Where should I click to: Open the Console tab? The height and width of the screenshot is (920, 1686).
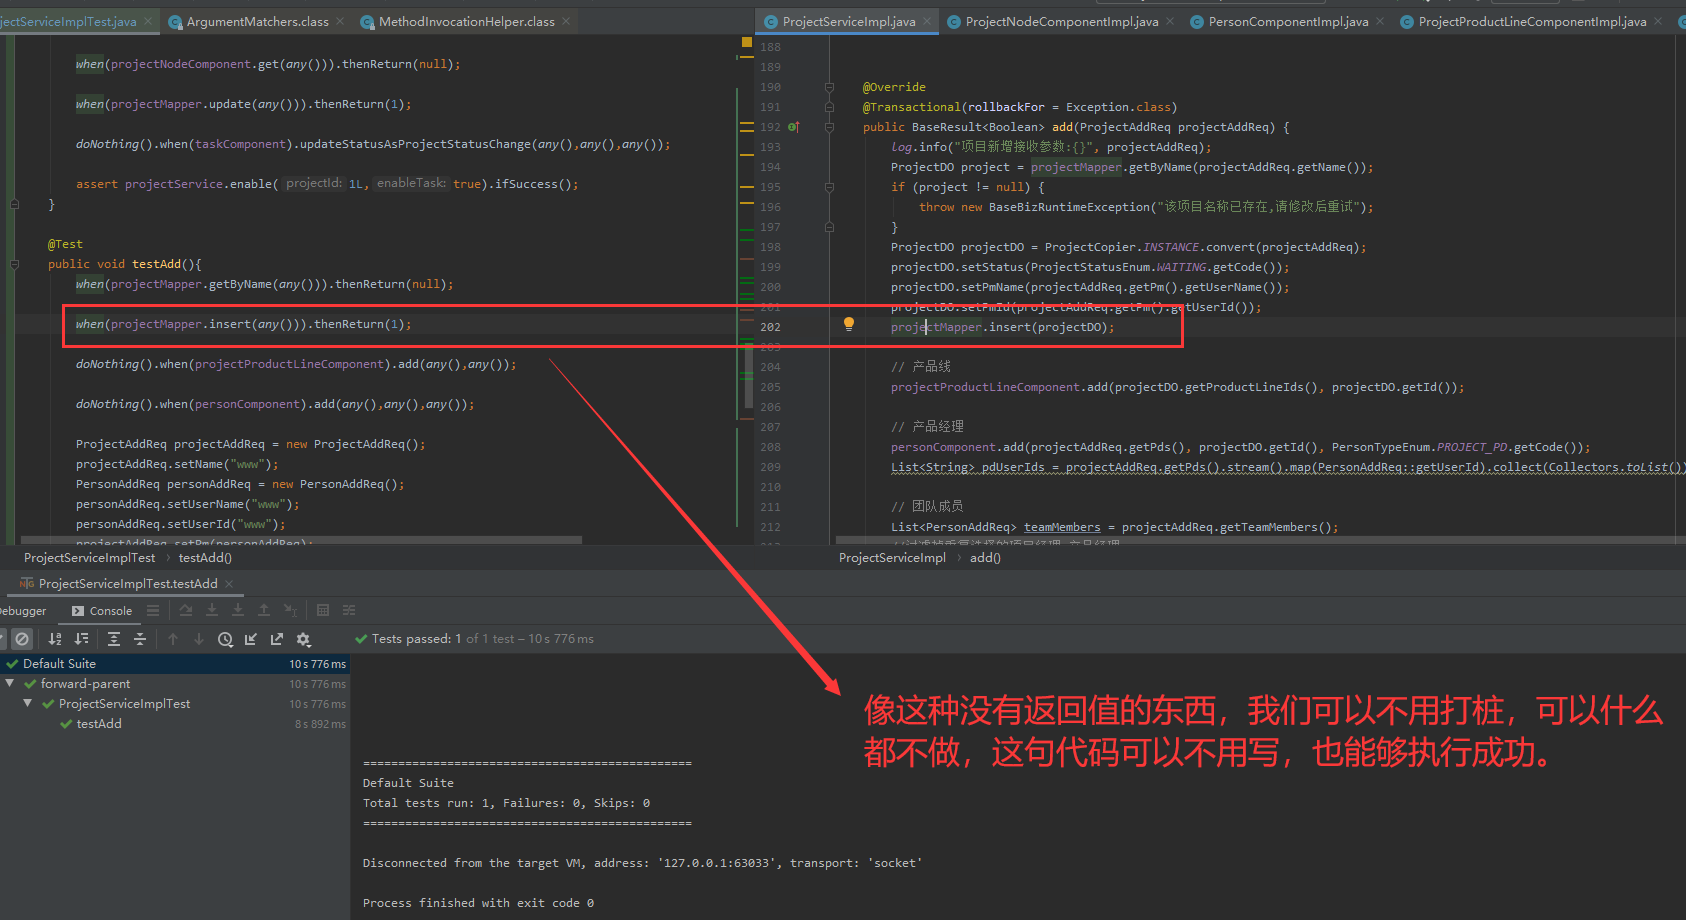pos(101,611)
